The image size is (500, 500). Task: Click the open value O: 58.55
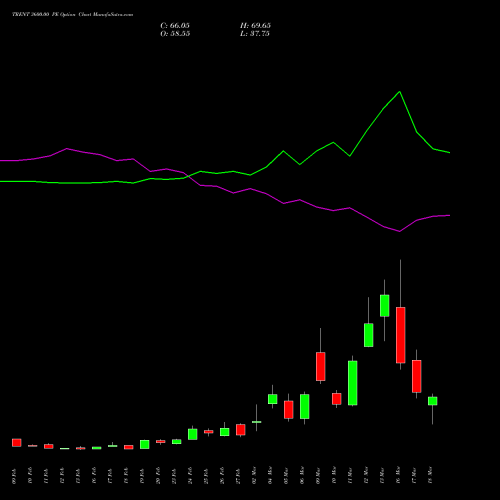pos(175,34)
